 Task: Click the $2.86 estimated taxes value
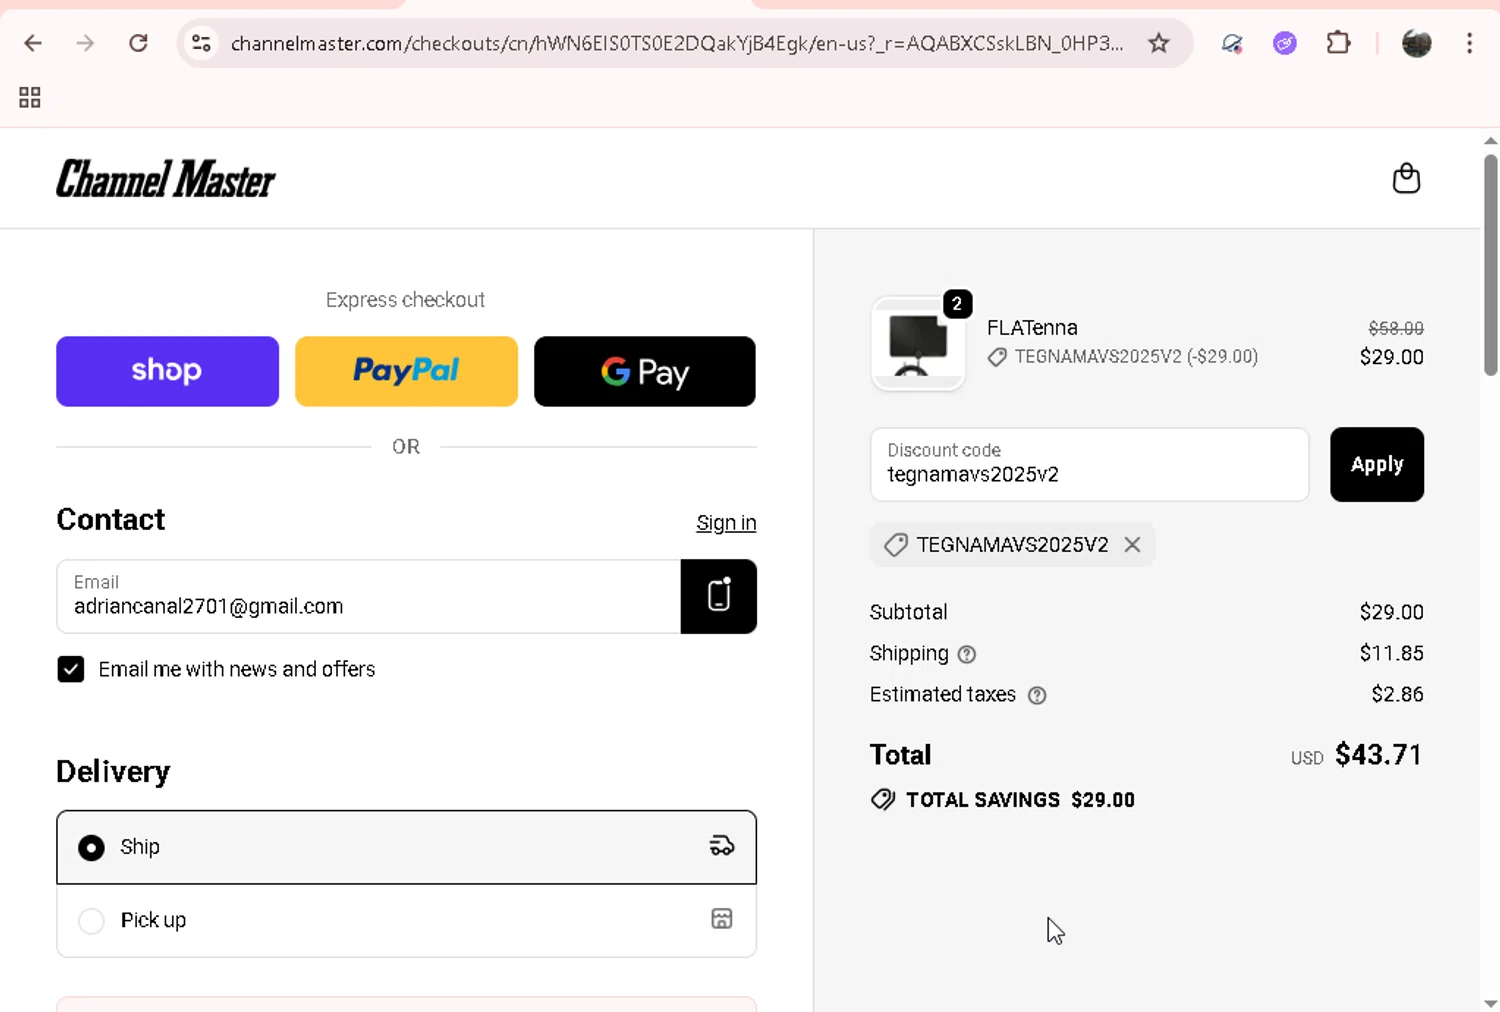pos(1397,694)
